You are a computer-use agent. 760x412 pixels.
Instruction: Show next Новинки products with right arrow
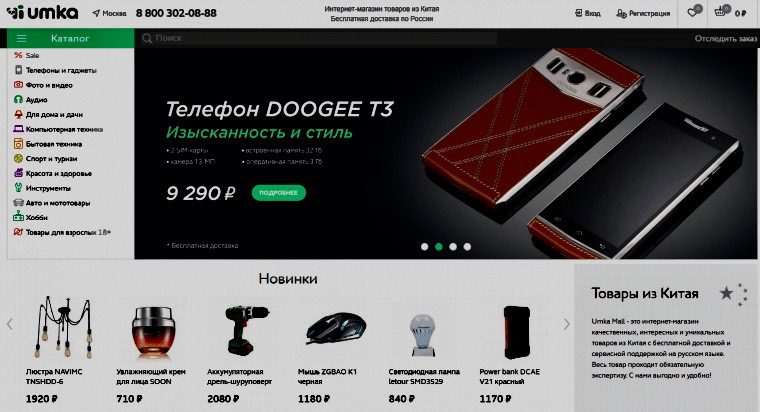[x=567, y=324]
